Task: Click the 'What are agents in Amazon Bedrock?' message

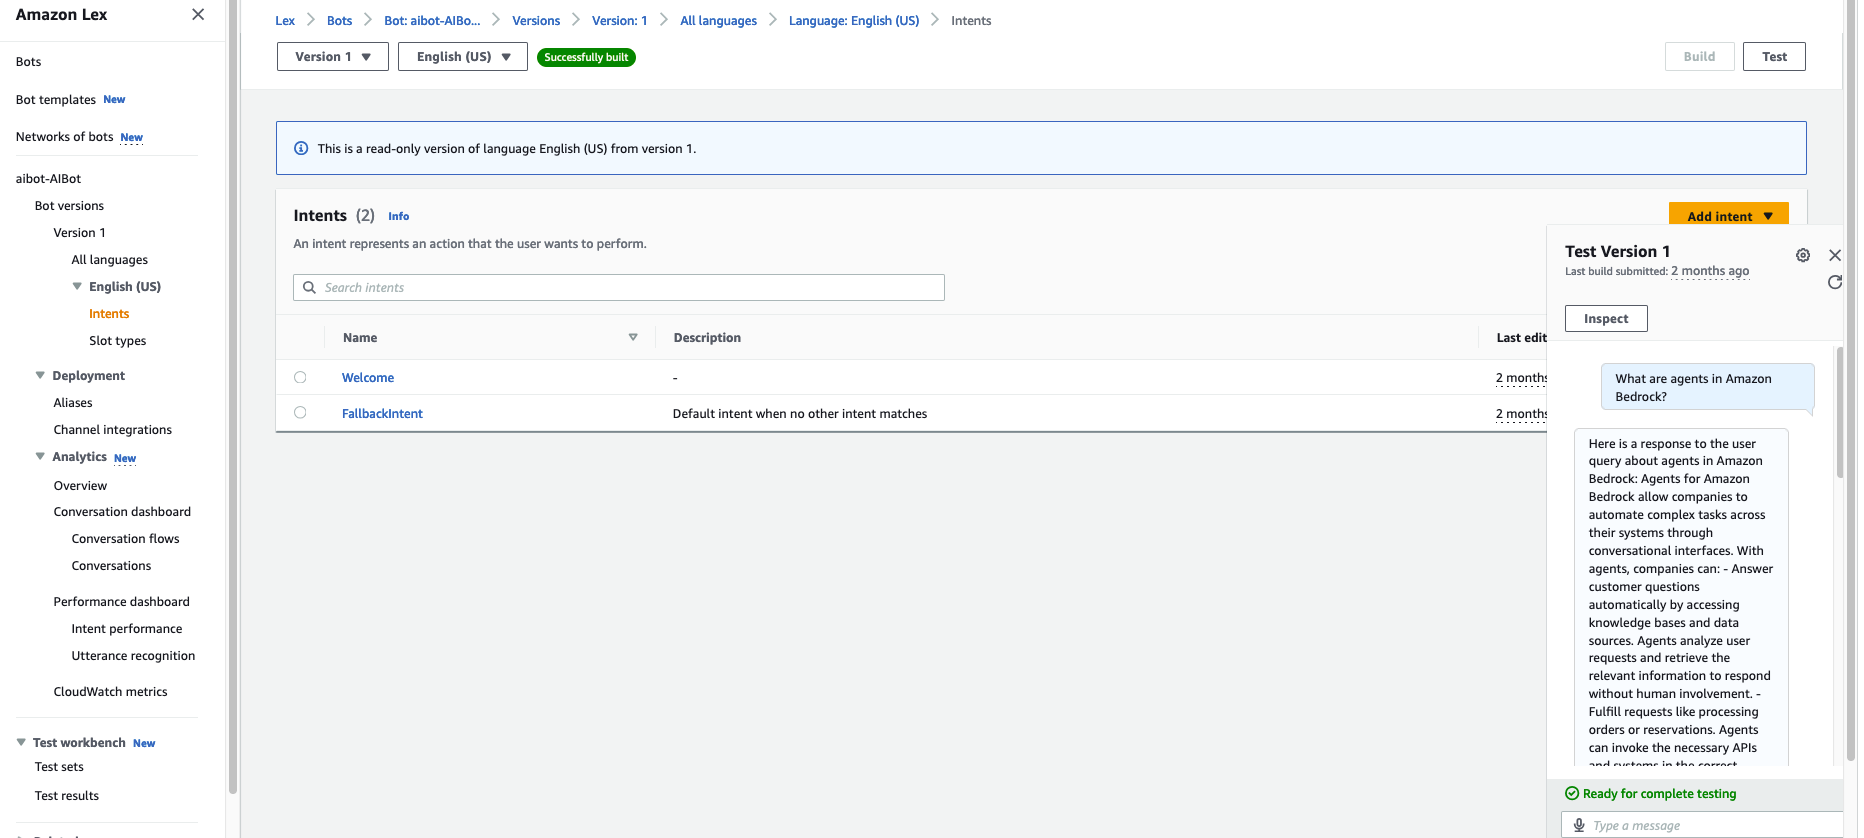Action: (1707, 388)
